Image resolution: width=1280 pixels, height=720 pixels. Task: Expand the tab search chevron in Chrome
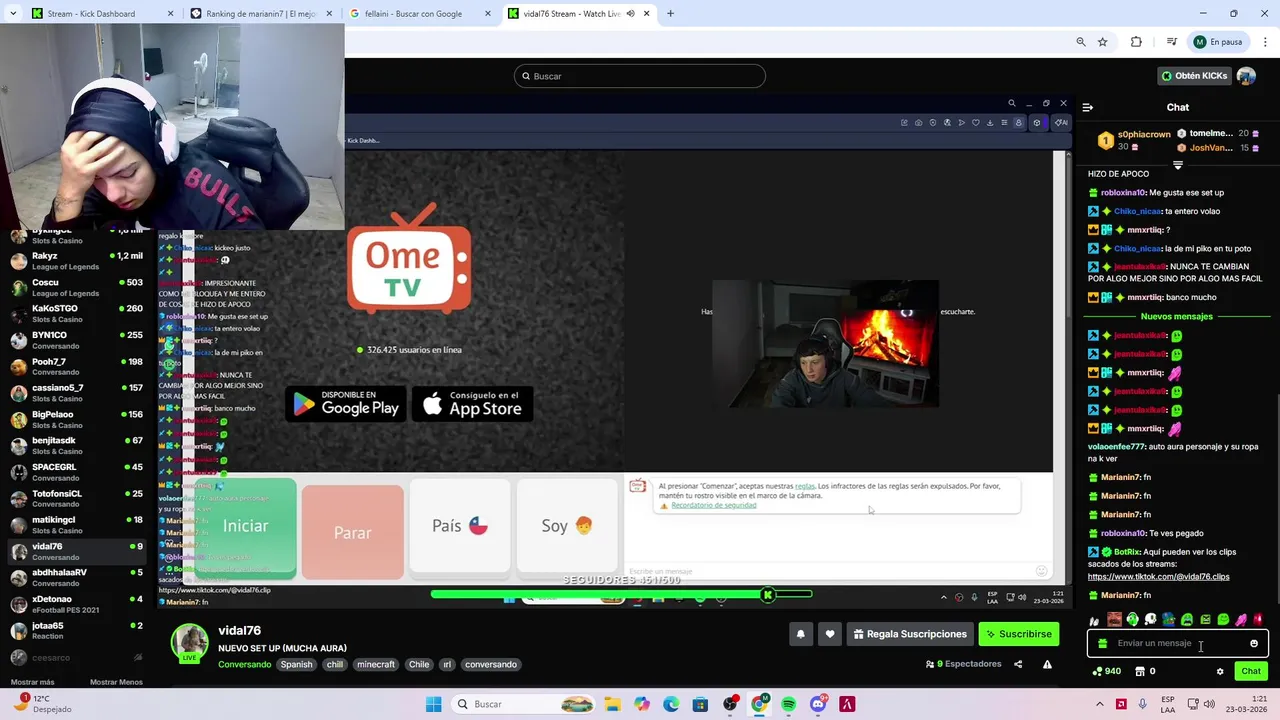click(x=12, y=14)
